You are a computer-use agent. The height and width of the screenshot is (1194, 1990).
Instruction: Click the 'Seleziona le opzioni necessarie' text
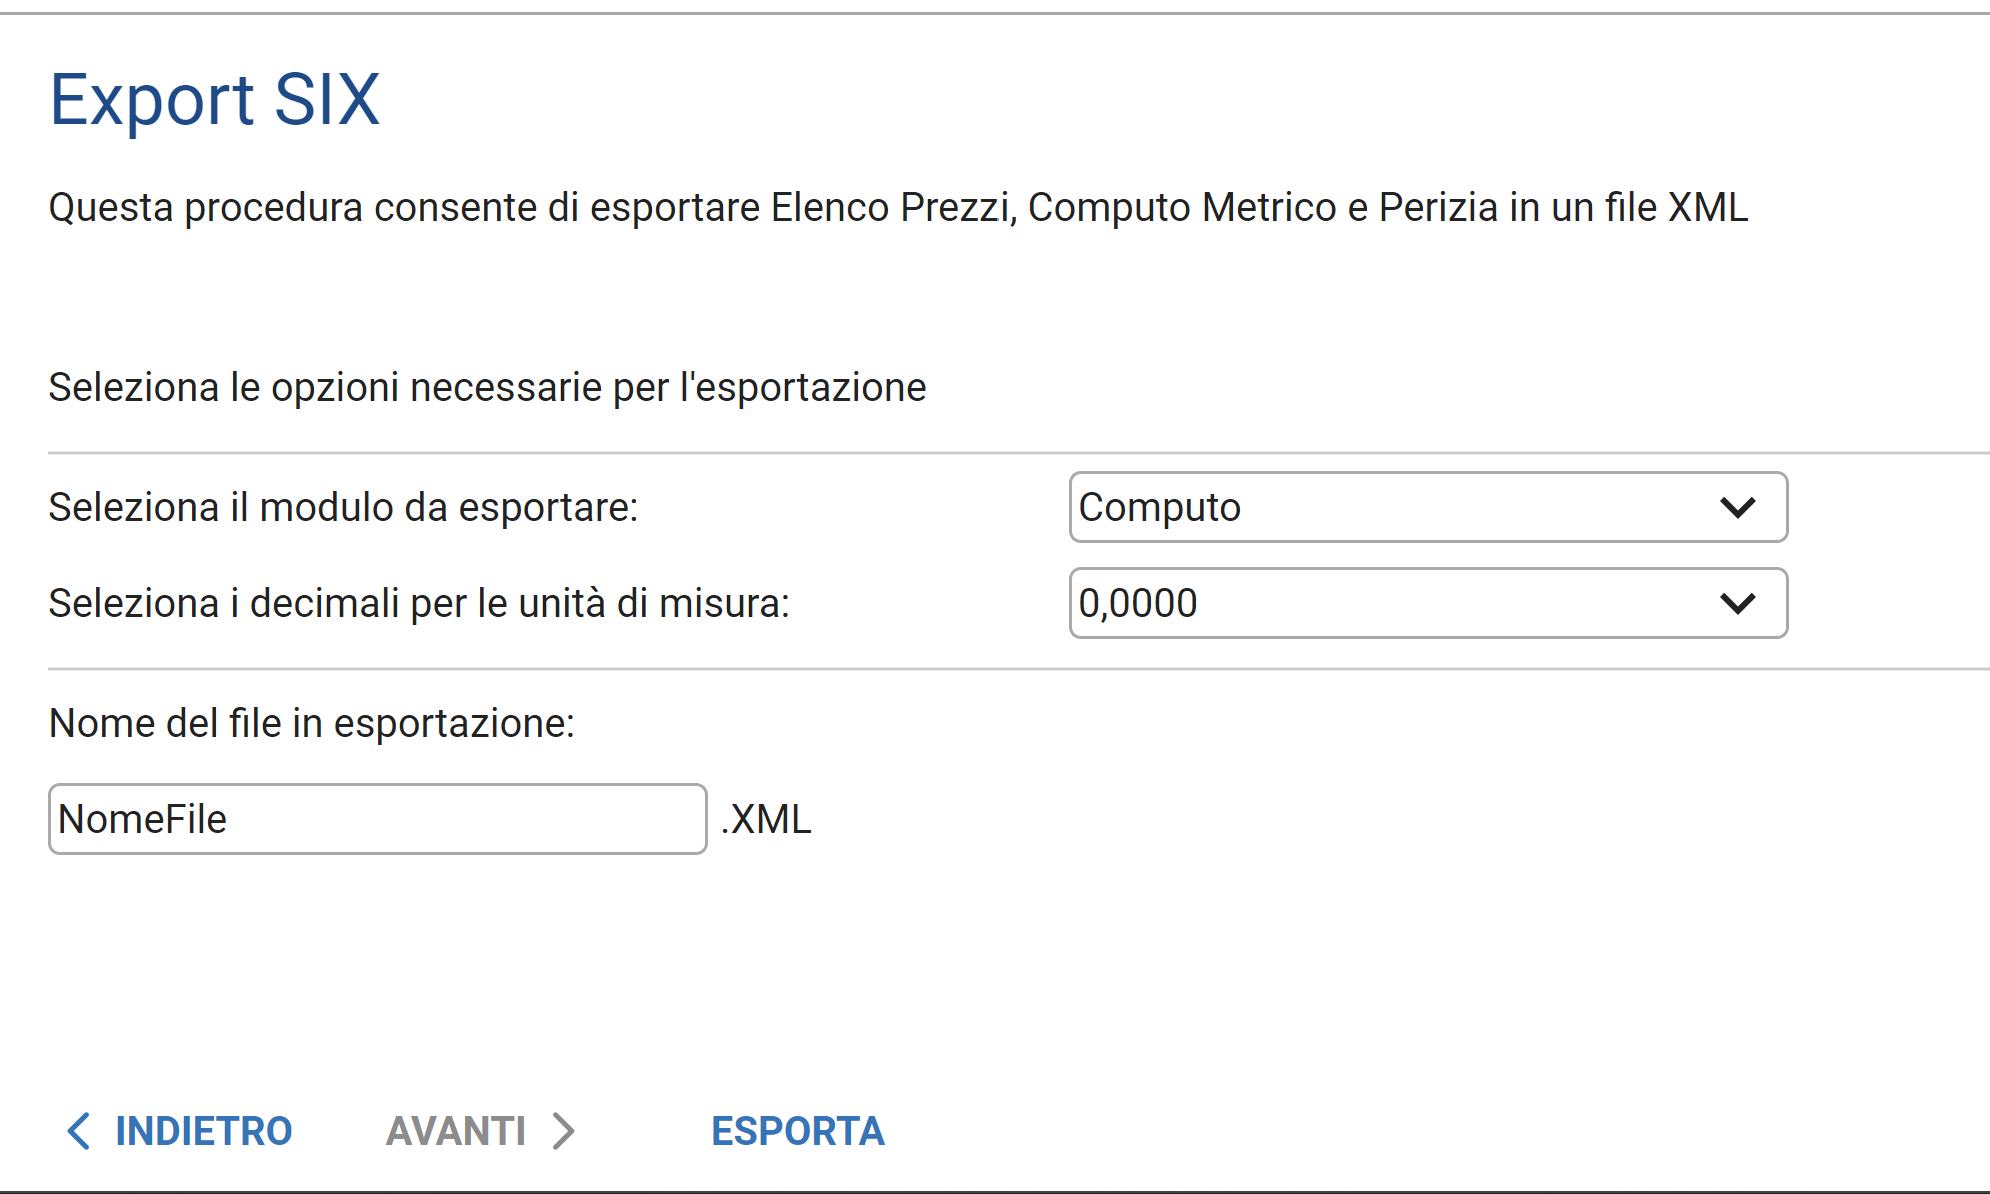pyautogui.click(x=487, y=388)
